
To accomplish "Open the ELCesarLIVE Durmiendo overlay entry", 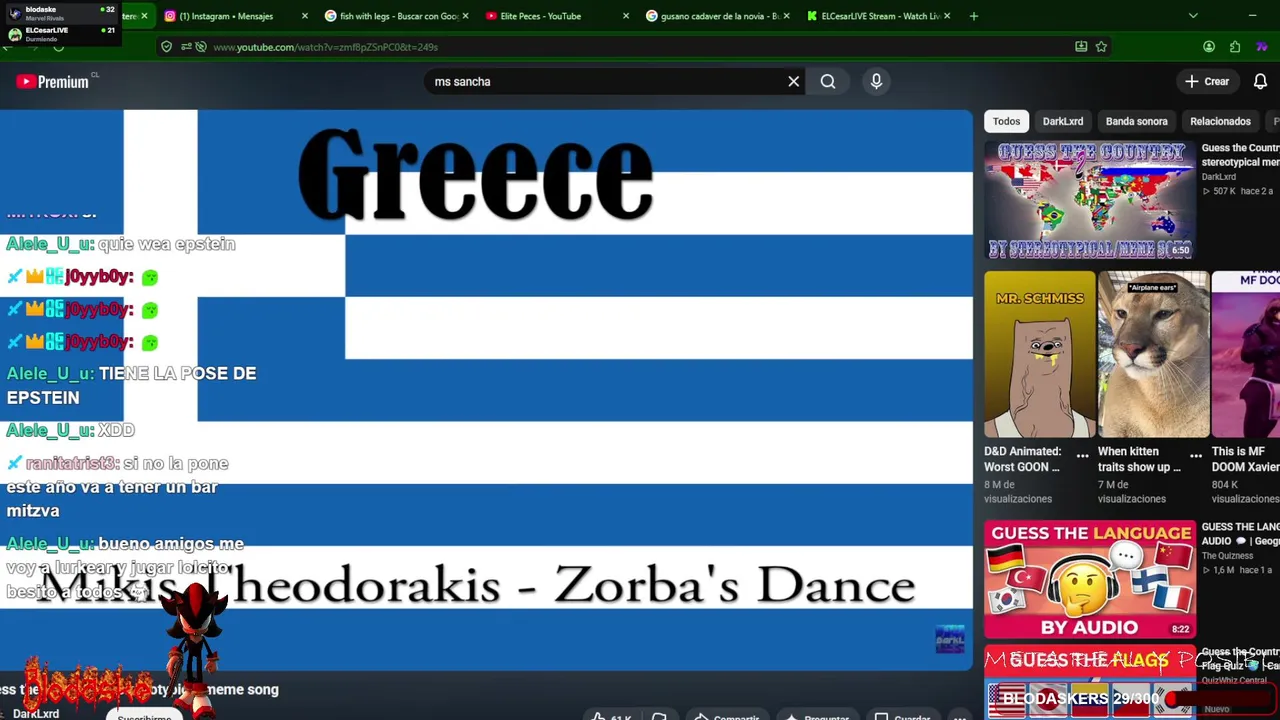I will point(61,34).
